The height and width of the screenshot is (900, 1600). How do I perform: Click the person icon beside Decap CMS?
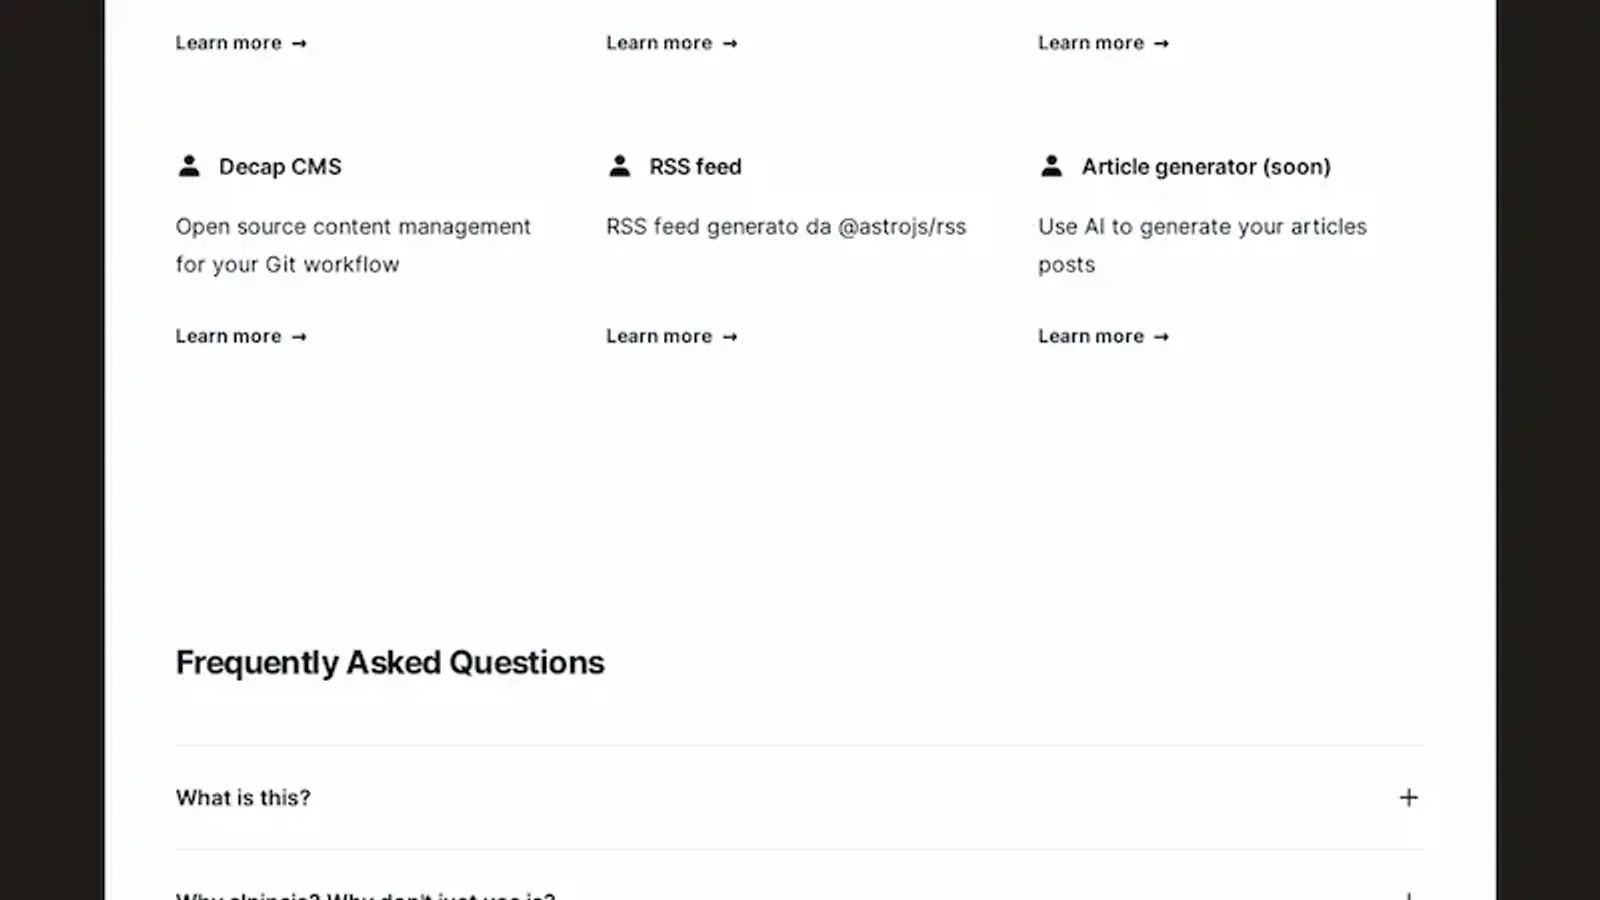tap(189, 166)
